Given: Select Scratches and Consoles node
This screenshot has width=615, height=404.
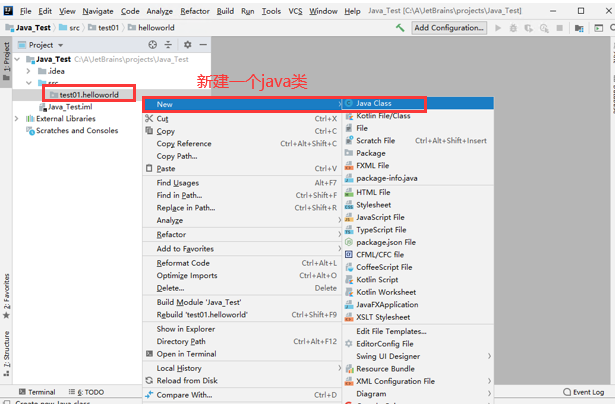Looking at the screenshot, I should pos(72,131).
